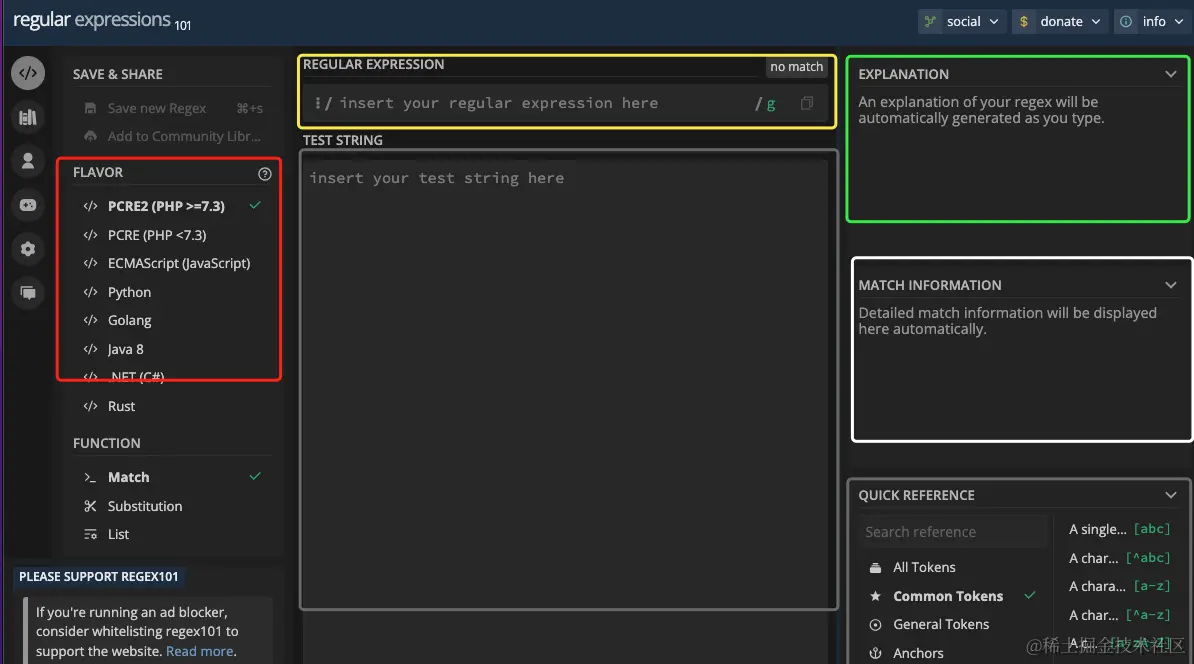
Task: Select PCRE2 (PHP >=7.3) flavor
Action: tap(173, 206)
